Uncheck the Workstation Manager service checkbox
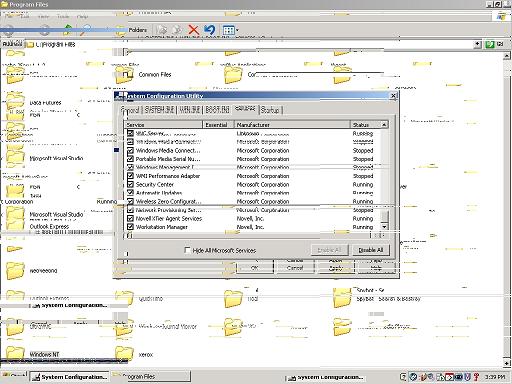 tap(130, 227)
